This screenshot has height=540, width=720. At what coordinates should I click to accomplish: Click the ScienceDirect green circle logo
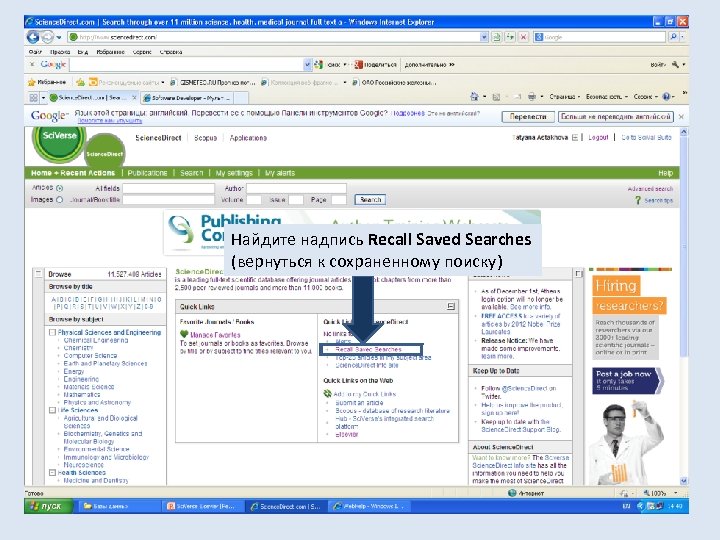point(105,150)
